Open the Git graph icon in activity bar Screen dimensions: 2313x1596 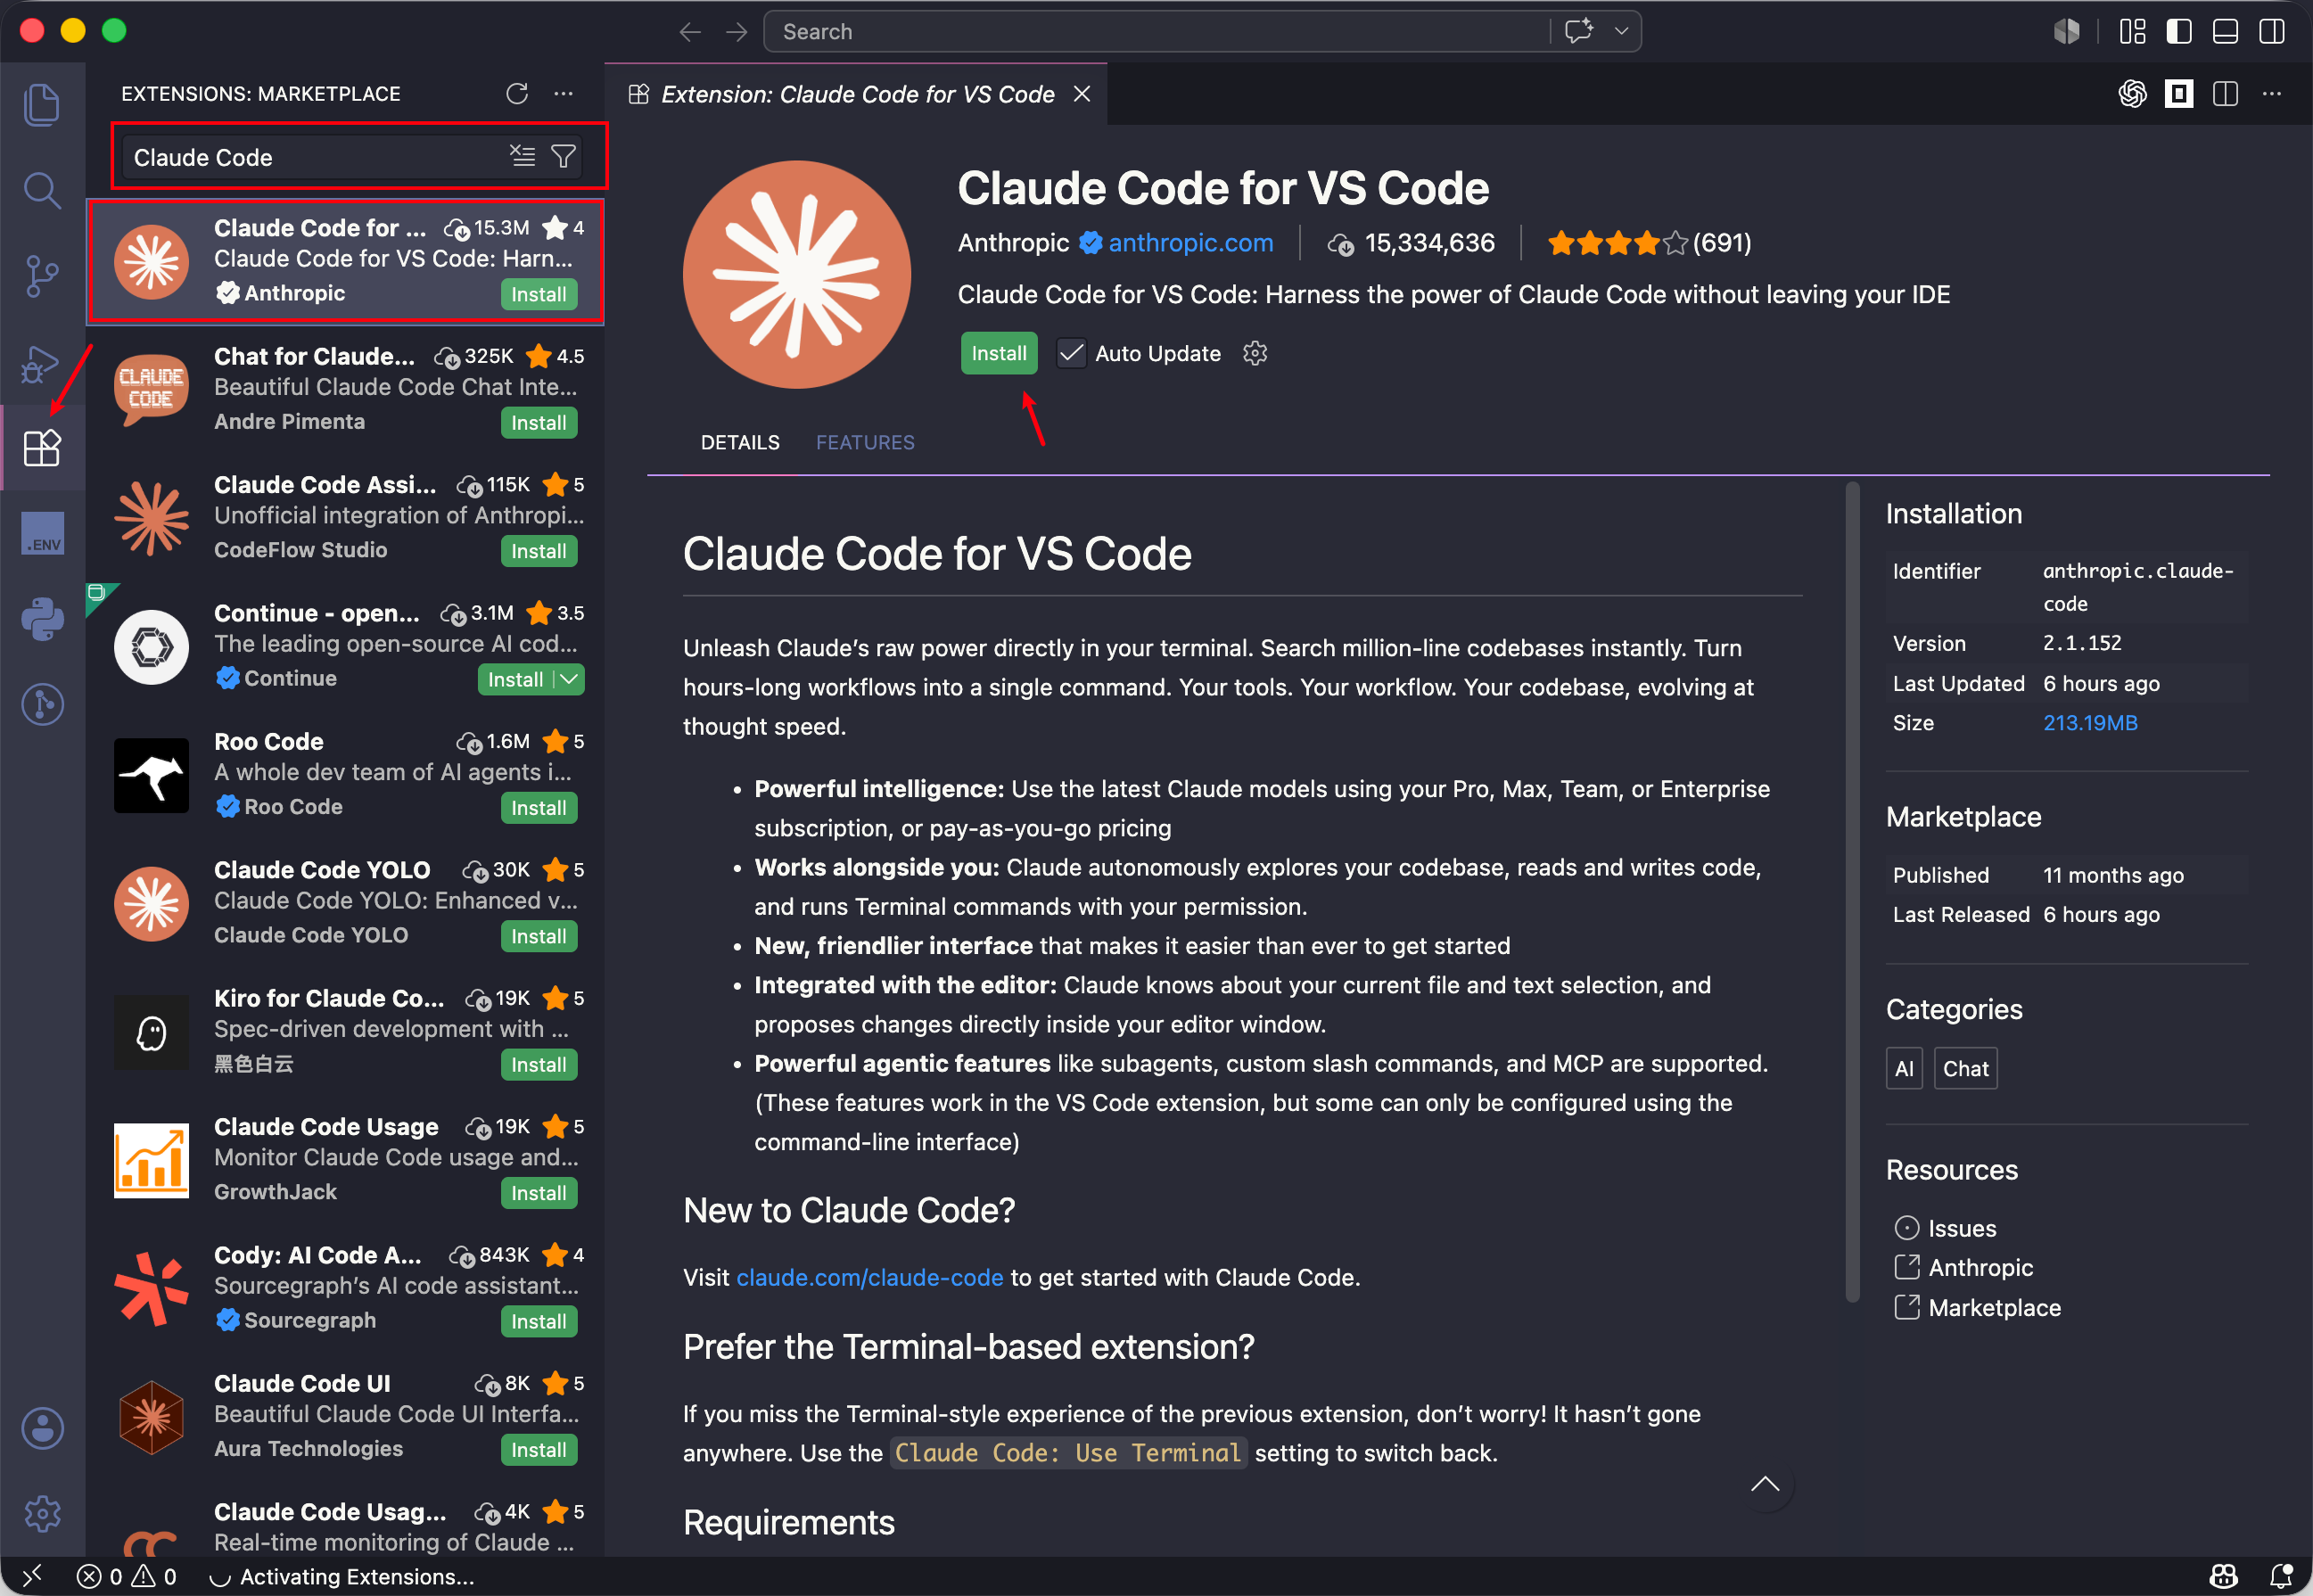[42, 705]
